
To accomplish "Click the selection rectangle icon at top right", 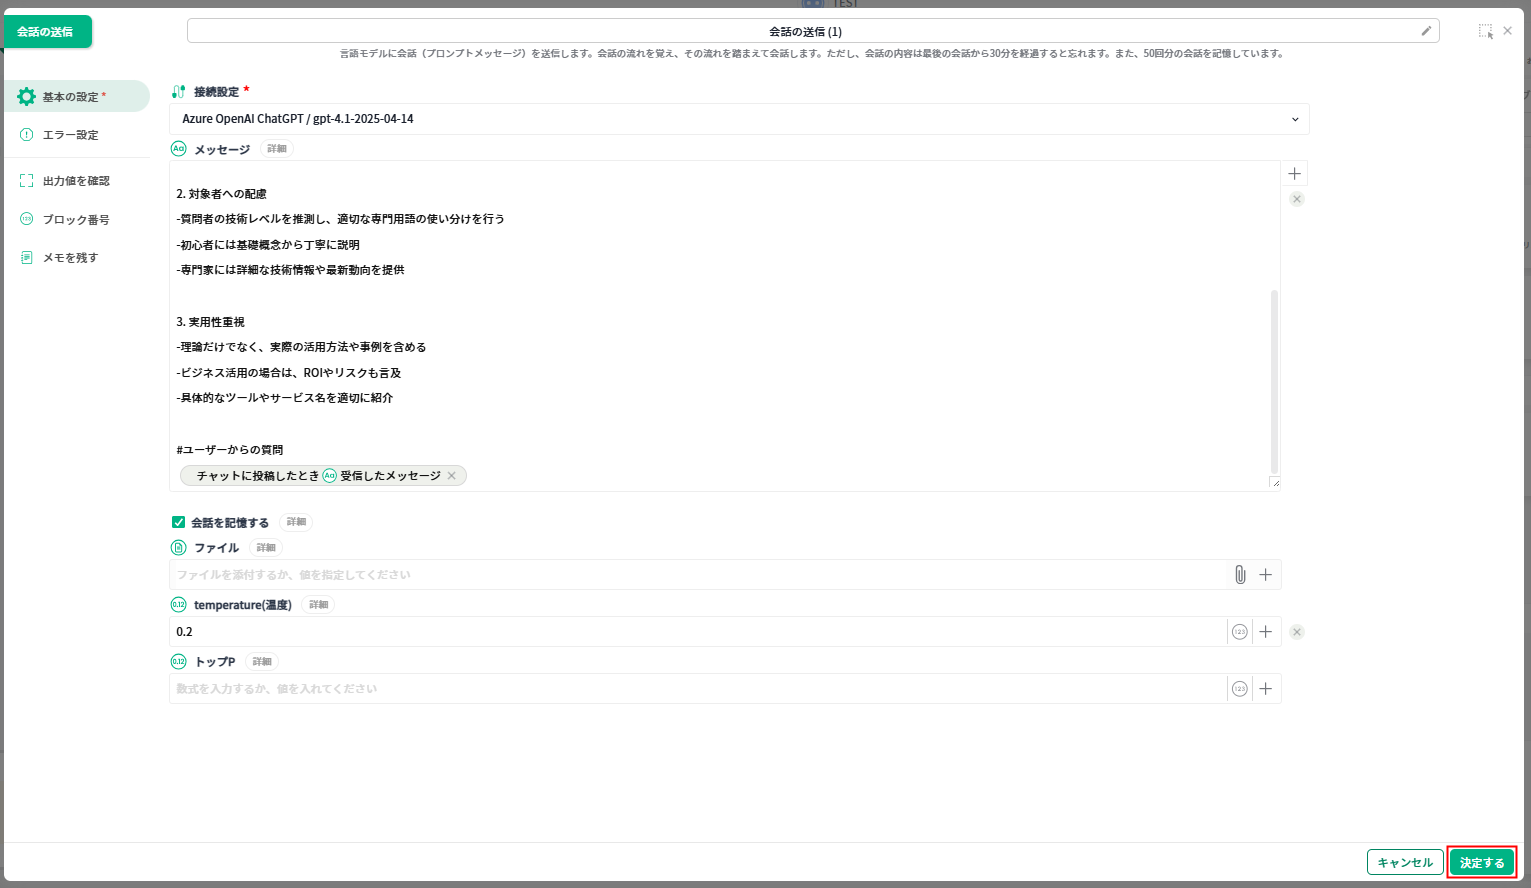I will [x=1485, y=31].
